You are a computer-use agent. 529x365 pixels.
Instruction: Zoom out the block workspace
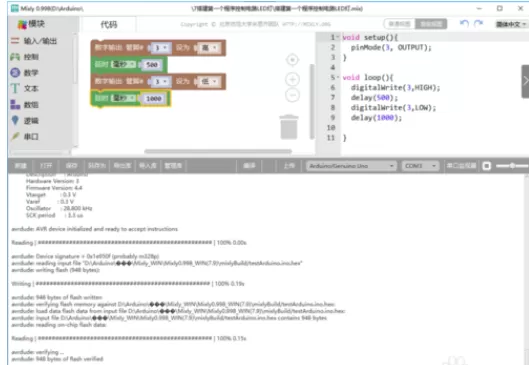(292, 95)
